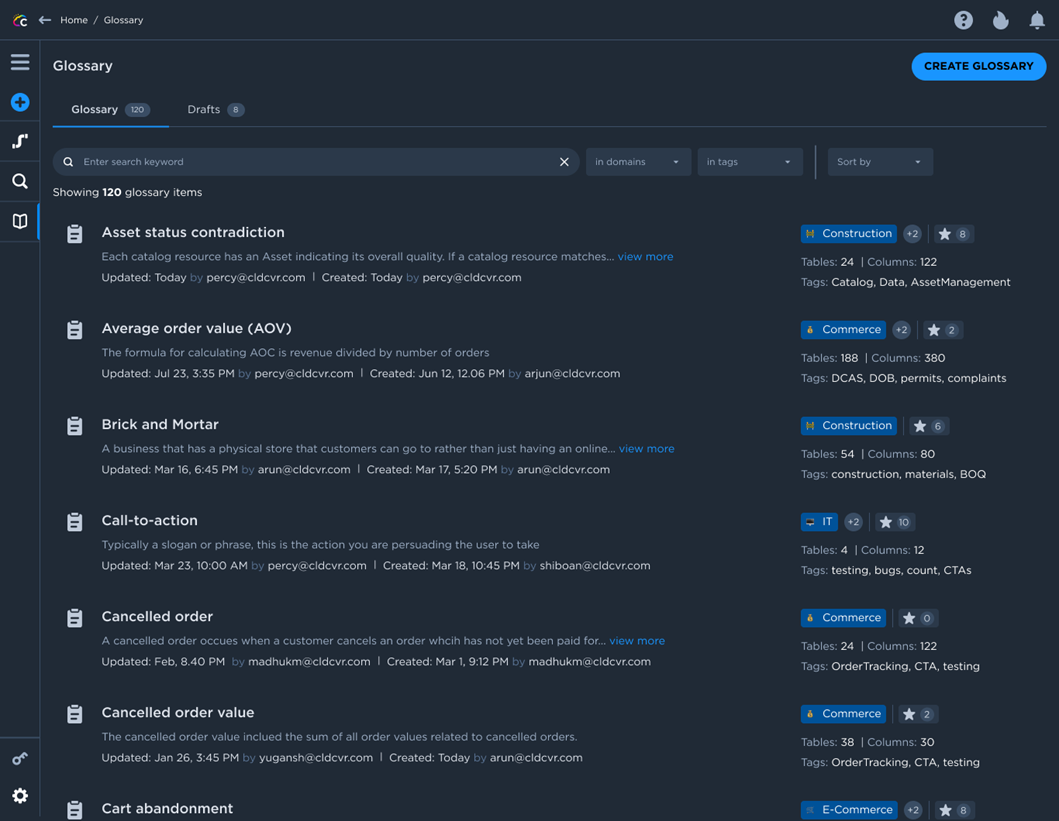Open the hamburger menu in sidebar
The width and height of the screenshot is (1059, 821).
click(20, 62)
